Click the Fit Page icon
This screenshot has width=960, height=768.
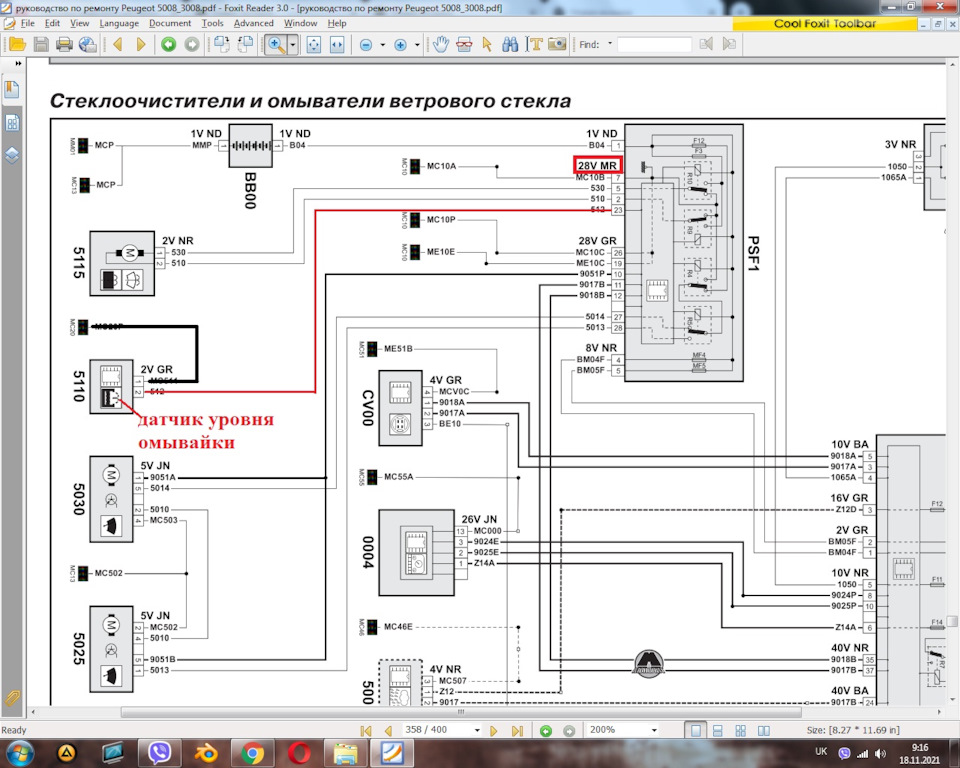[313, 45]
